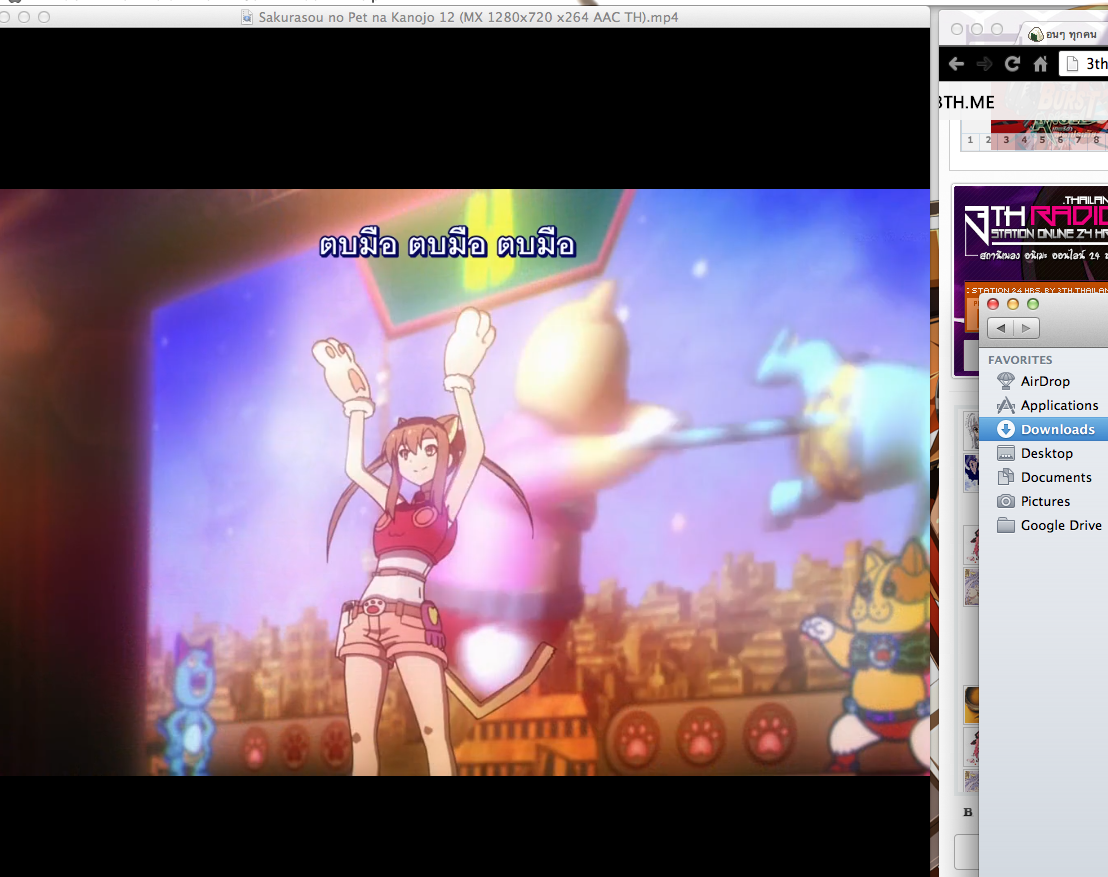Click the Pictures camera icon in Finder sidebar
This screenshot has height=877, width=1108.
(x=1006, y=502)
